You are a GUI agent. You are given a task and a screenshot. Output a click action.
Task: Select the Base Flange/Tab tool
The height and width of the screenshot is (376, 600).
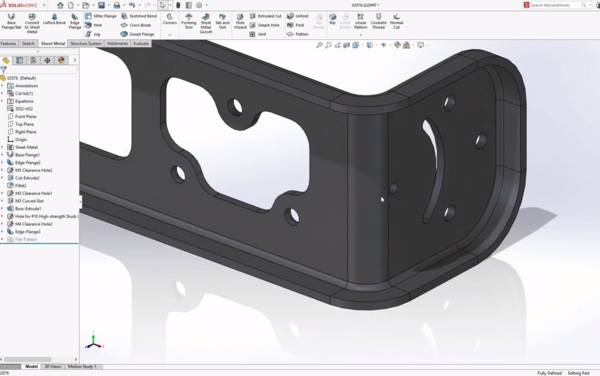pyautogui.click(x=11, y=21)
